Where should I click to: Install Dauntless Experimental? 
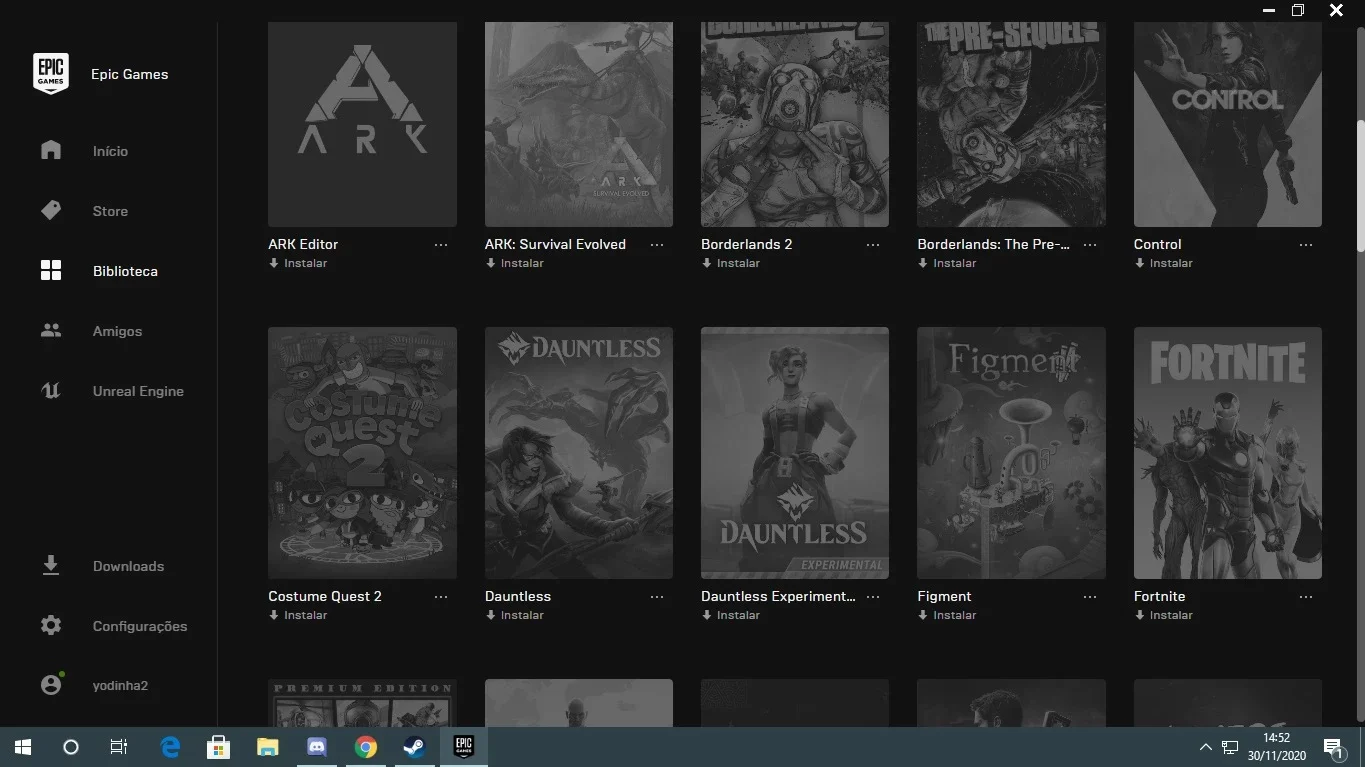pyautogui.click(x=730, y=615)
